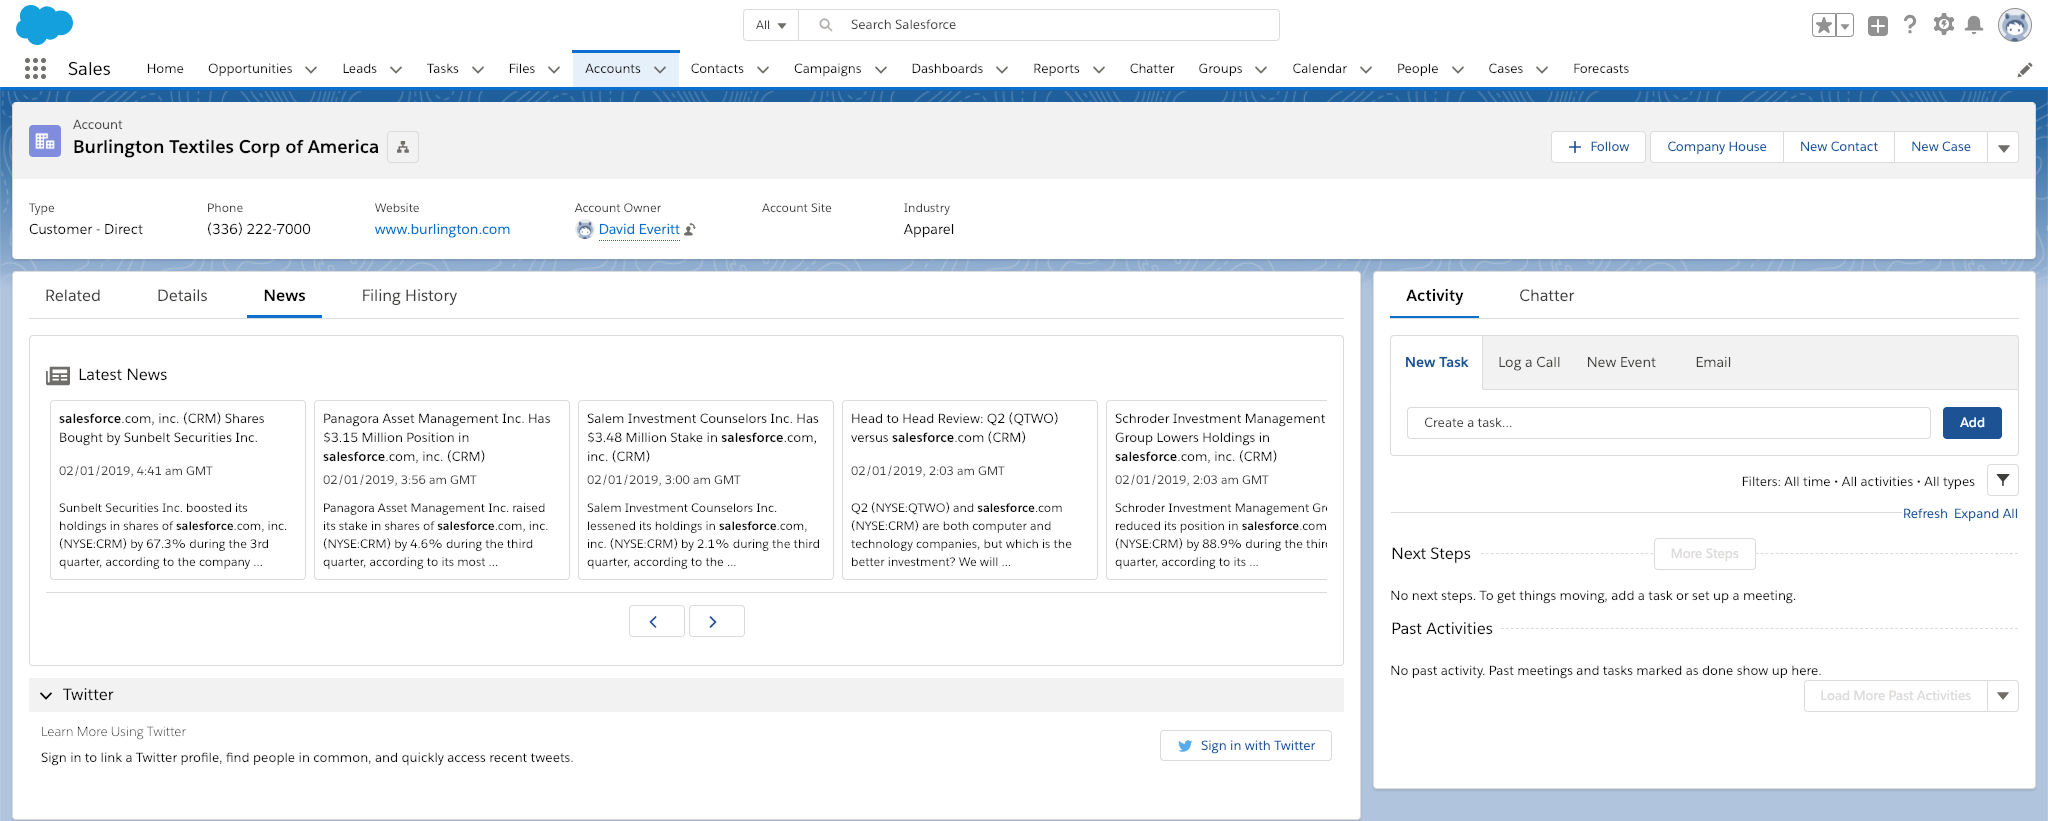Show next news articles arrow

pyautogui.click(x=716, y=621)
